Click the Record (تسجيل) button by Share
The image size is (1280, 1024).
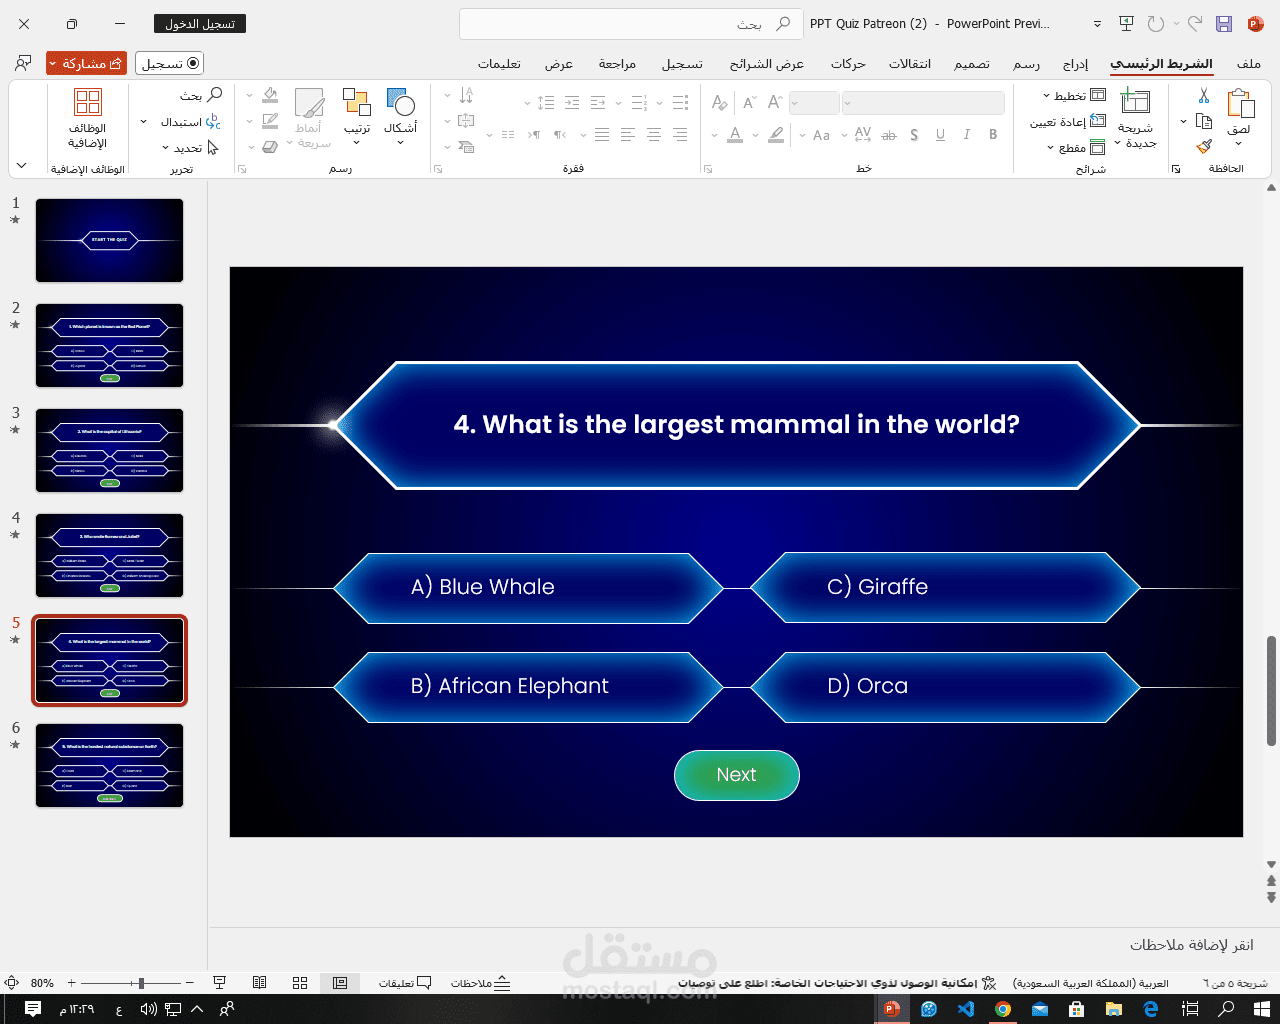pyautogui.click(x=169, y=63)
